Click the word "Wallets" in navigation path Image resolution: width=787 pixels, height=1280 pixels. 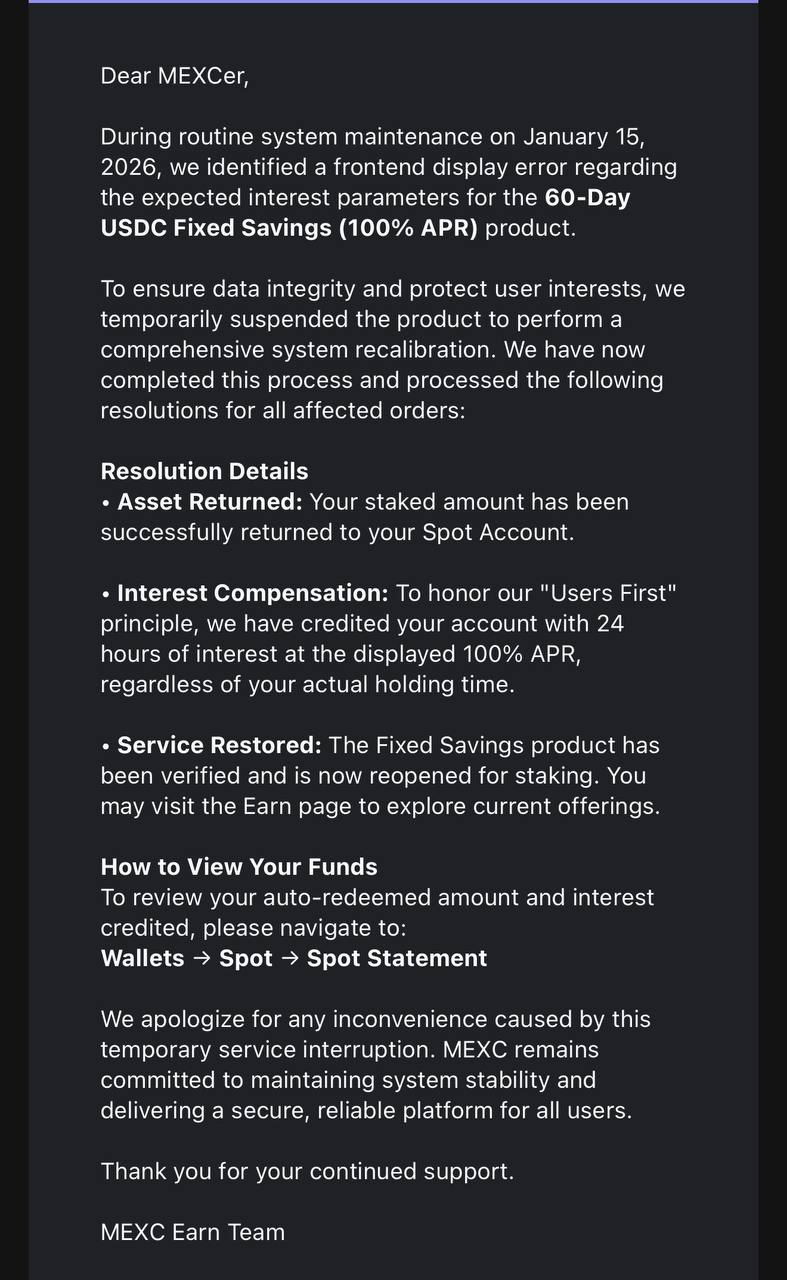(x=142, y=958)
